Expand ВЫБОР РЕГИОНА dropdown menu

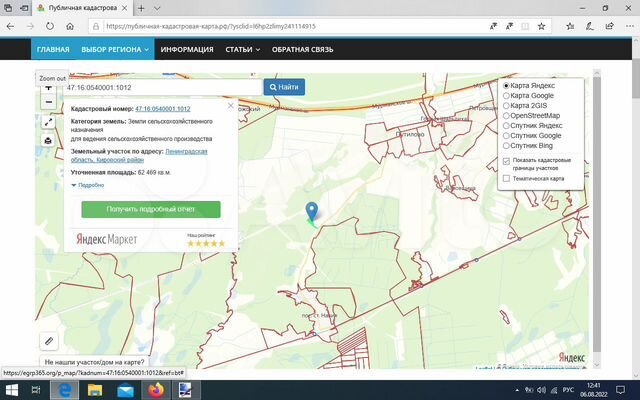[x=115, y=49]
